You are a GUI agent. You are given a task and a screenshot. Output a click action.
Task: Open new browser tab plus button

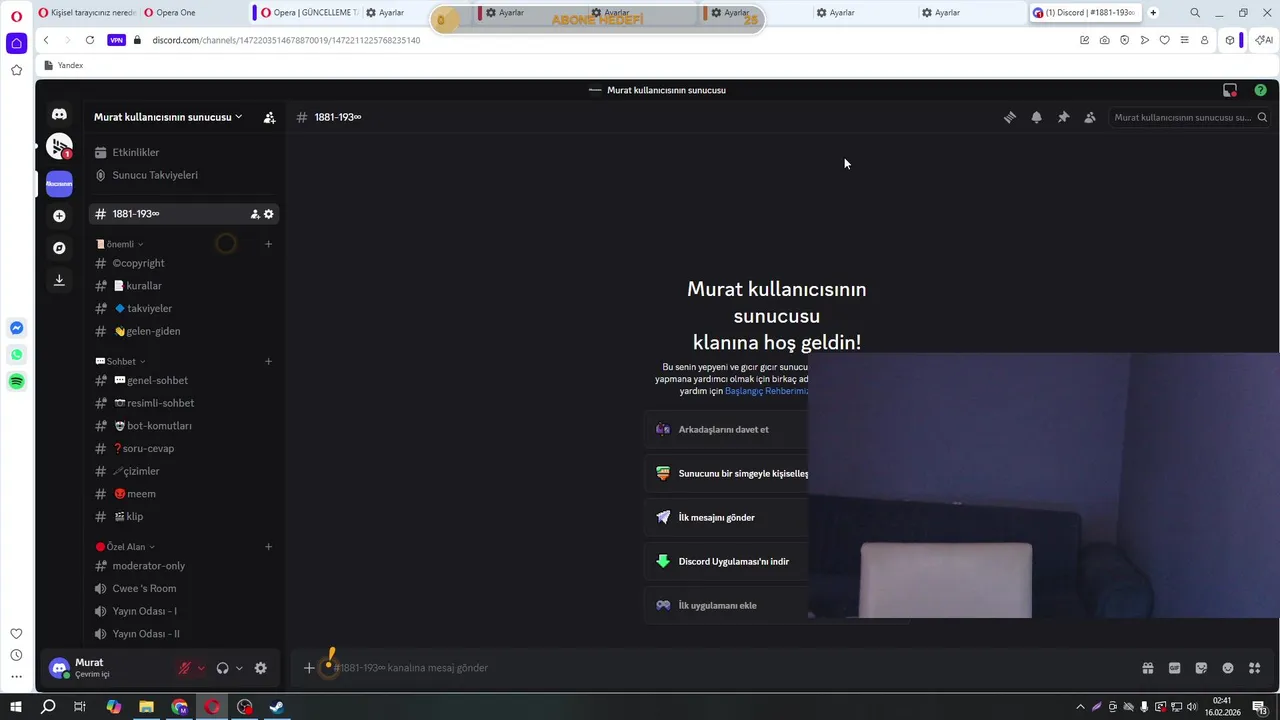pyautogui.click(x=1153, y=13)
